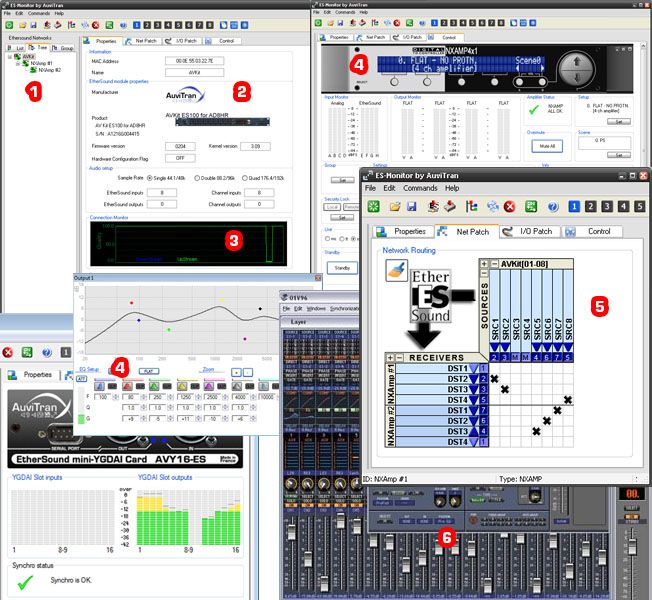Toggle the yellow EQ band button in Output 1 window
652x600 pixels.
182,386
